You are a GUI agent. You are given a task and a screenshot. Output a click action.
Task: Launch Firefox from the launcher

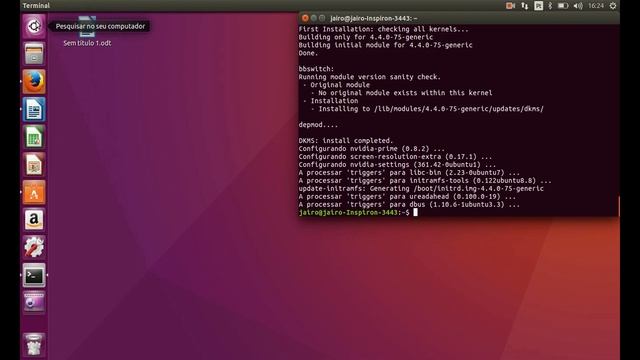click(34, 81)
